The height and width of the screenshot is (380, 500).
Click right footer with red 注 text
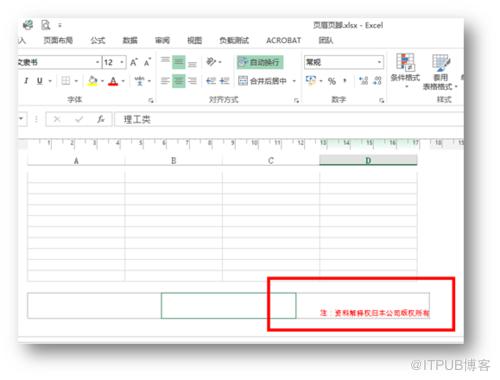pyautogui.click(x=363, y=305)
